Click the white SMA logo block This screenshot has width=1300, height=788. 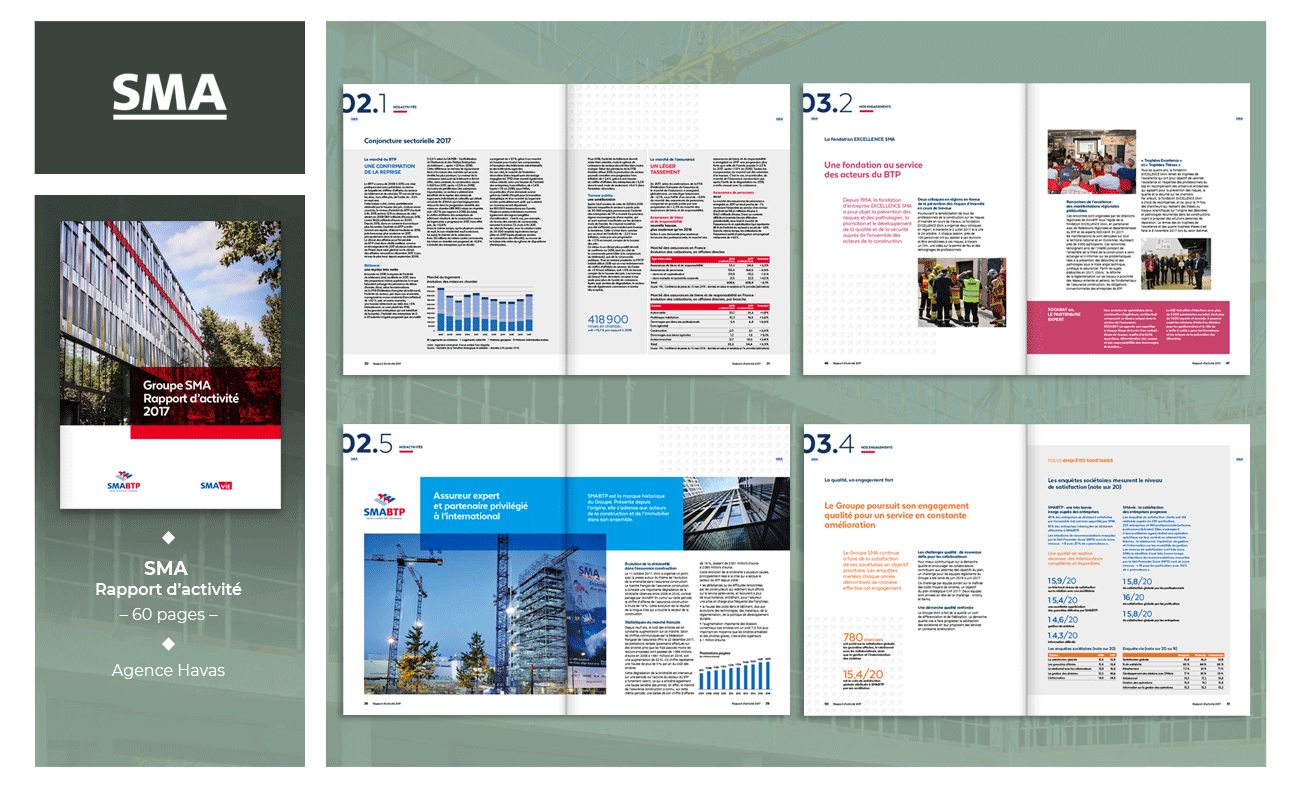[170, 96]
